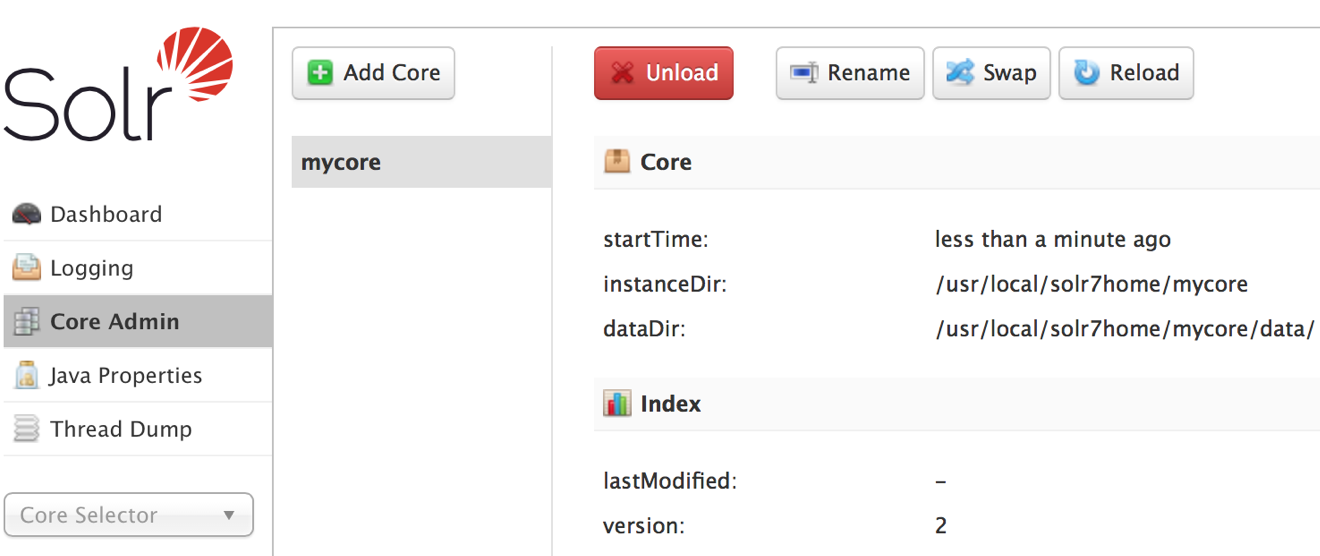Click the Core section header
The height and width of the screenshot is (556, 1320).
(x=957, y=162)
